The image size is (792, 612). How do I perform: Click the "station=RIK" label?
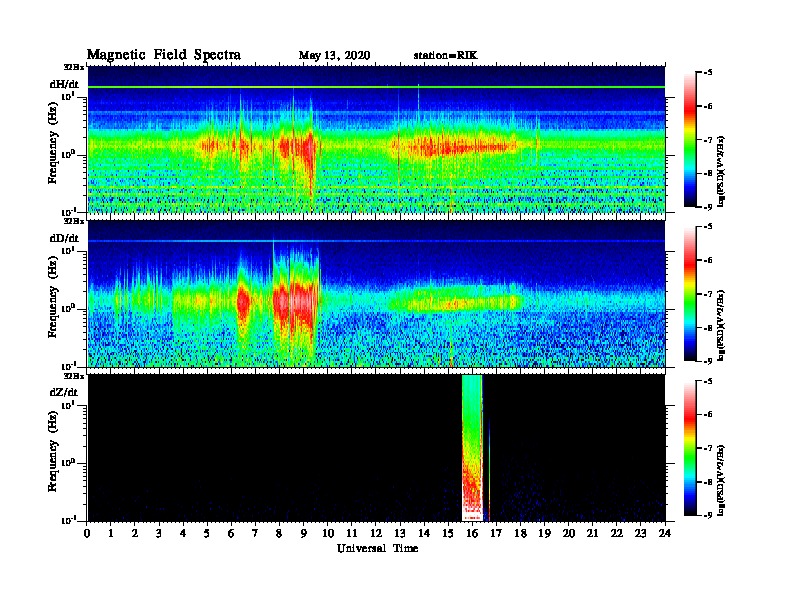point(446,55)
